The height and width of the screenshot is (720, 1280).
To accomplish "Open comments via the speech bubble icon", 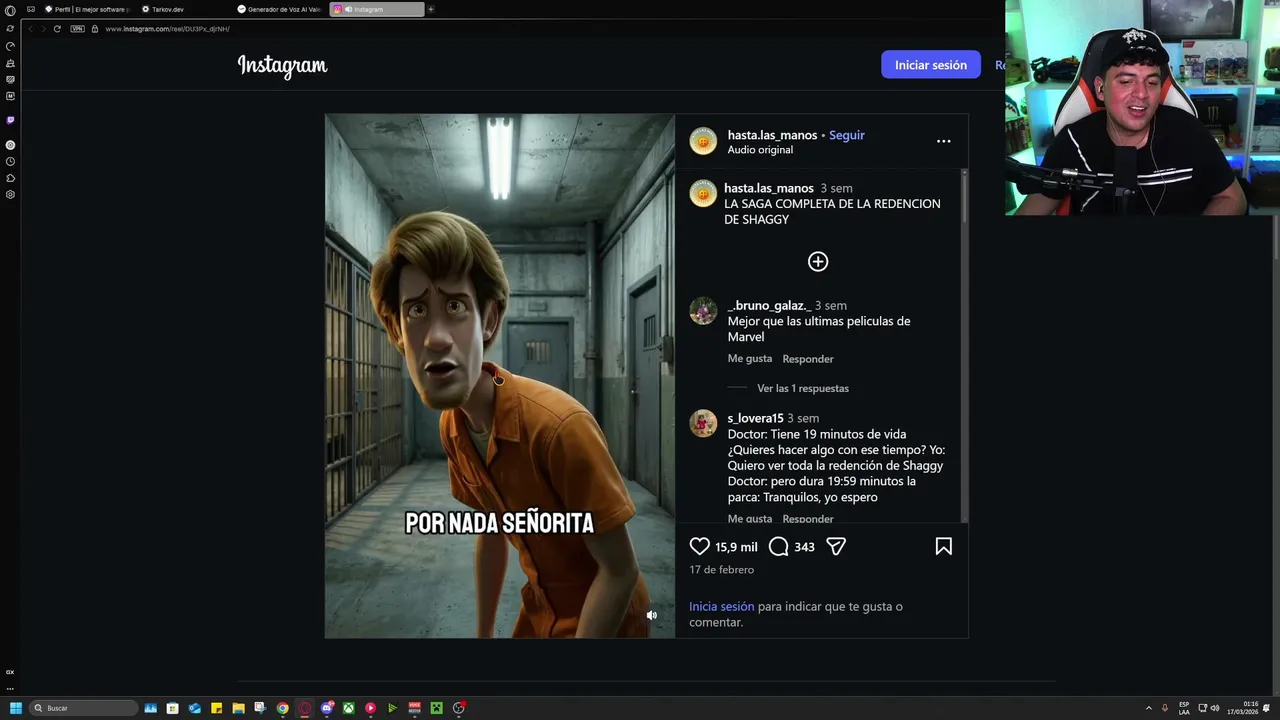I will [x=779, y=547].
